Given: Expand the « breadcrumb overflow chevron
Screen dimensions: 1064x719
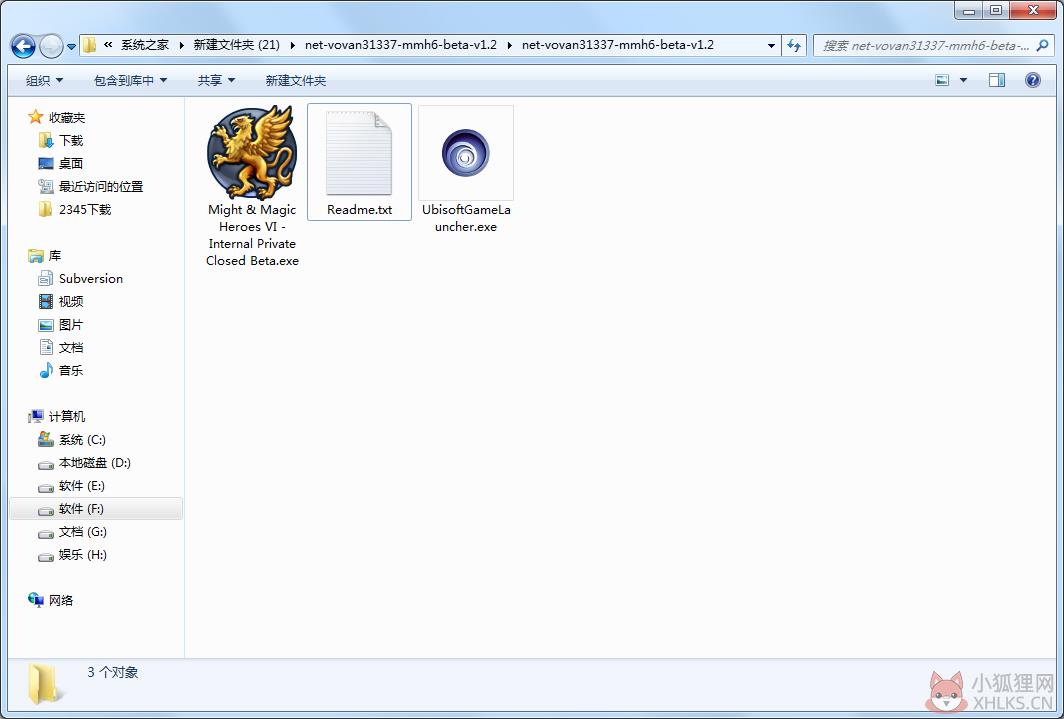Looking at the screenshot, I should 108,45.
